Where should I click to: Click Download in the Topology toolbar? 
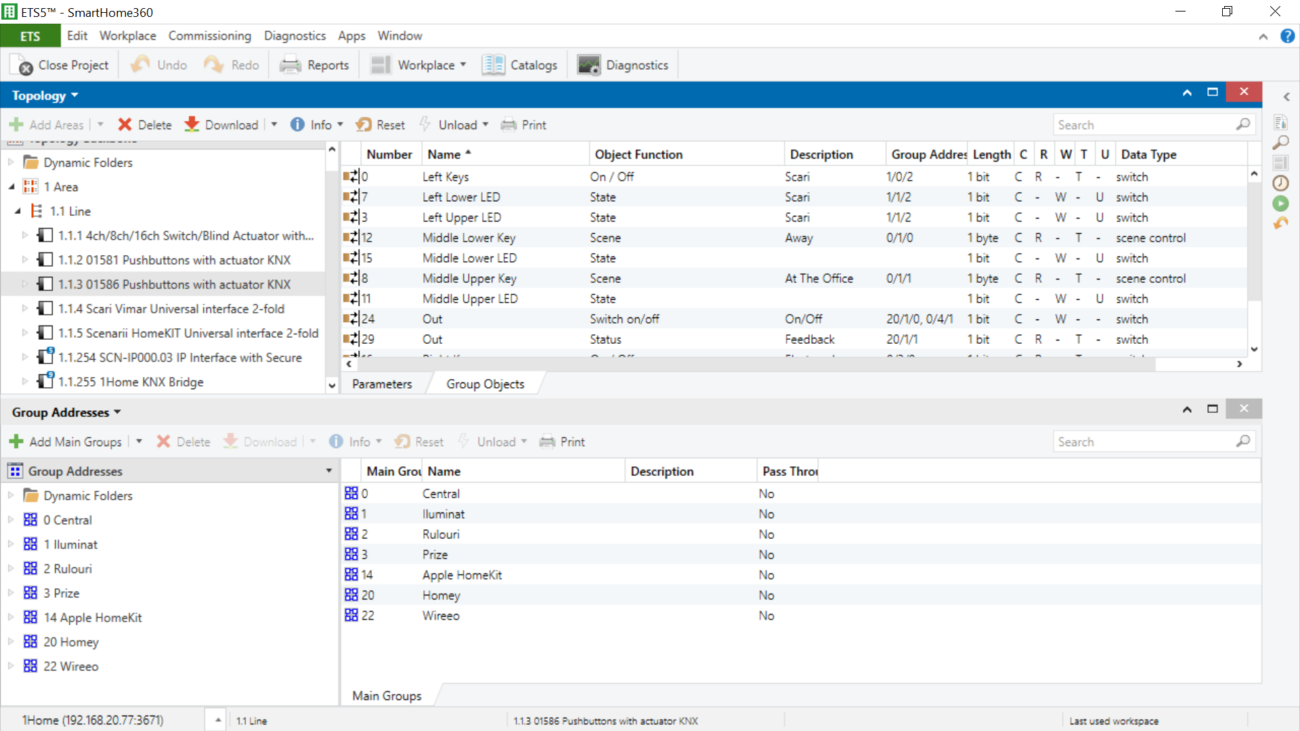point(221,125)
